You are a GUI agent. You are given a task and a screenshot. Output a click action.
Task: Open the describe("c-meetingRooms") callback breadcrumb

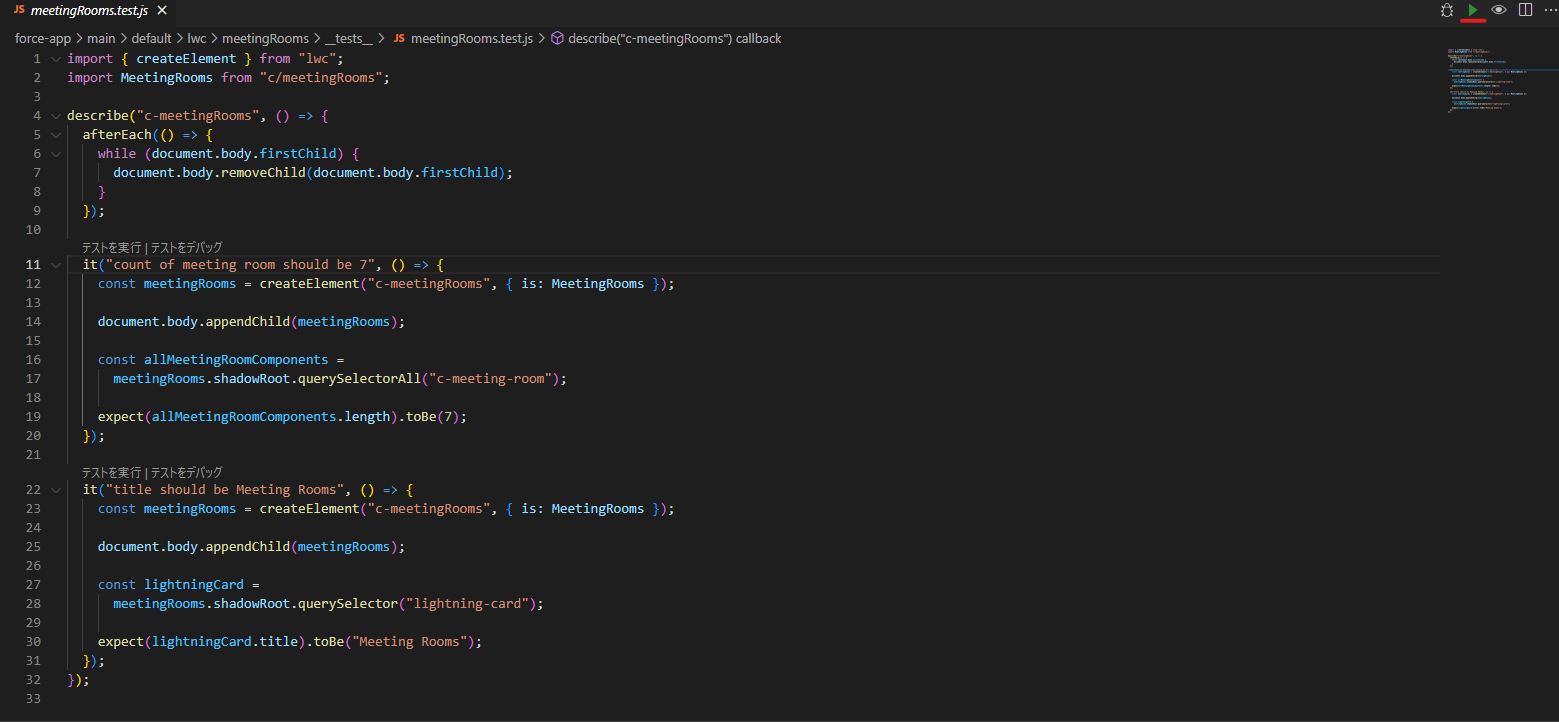coord(675,38)
